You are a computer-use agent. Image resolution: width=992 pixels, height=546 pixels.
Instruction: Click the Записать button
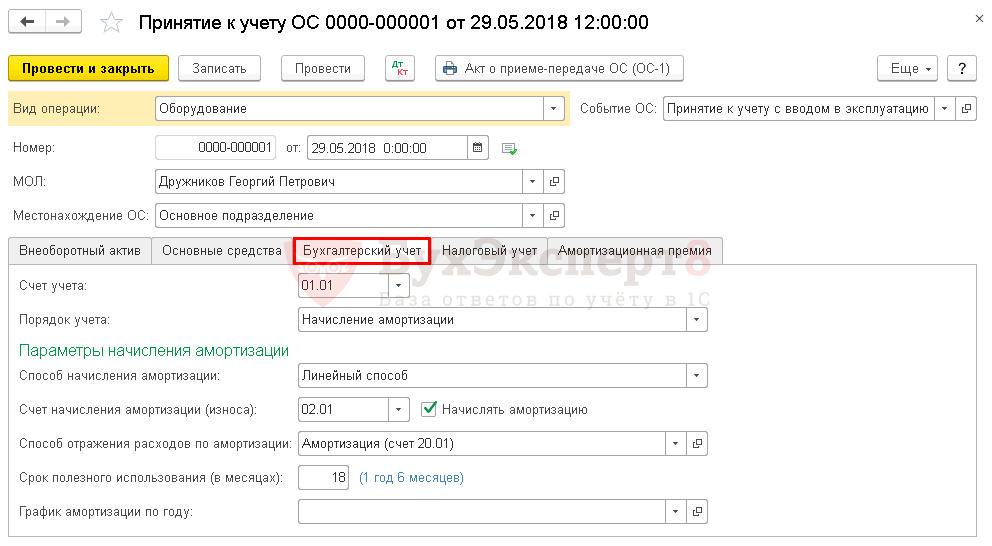(x=219, y=68)
